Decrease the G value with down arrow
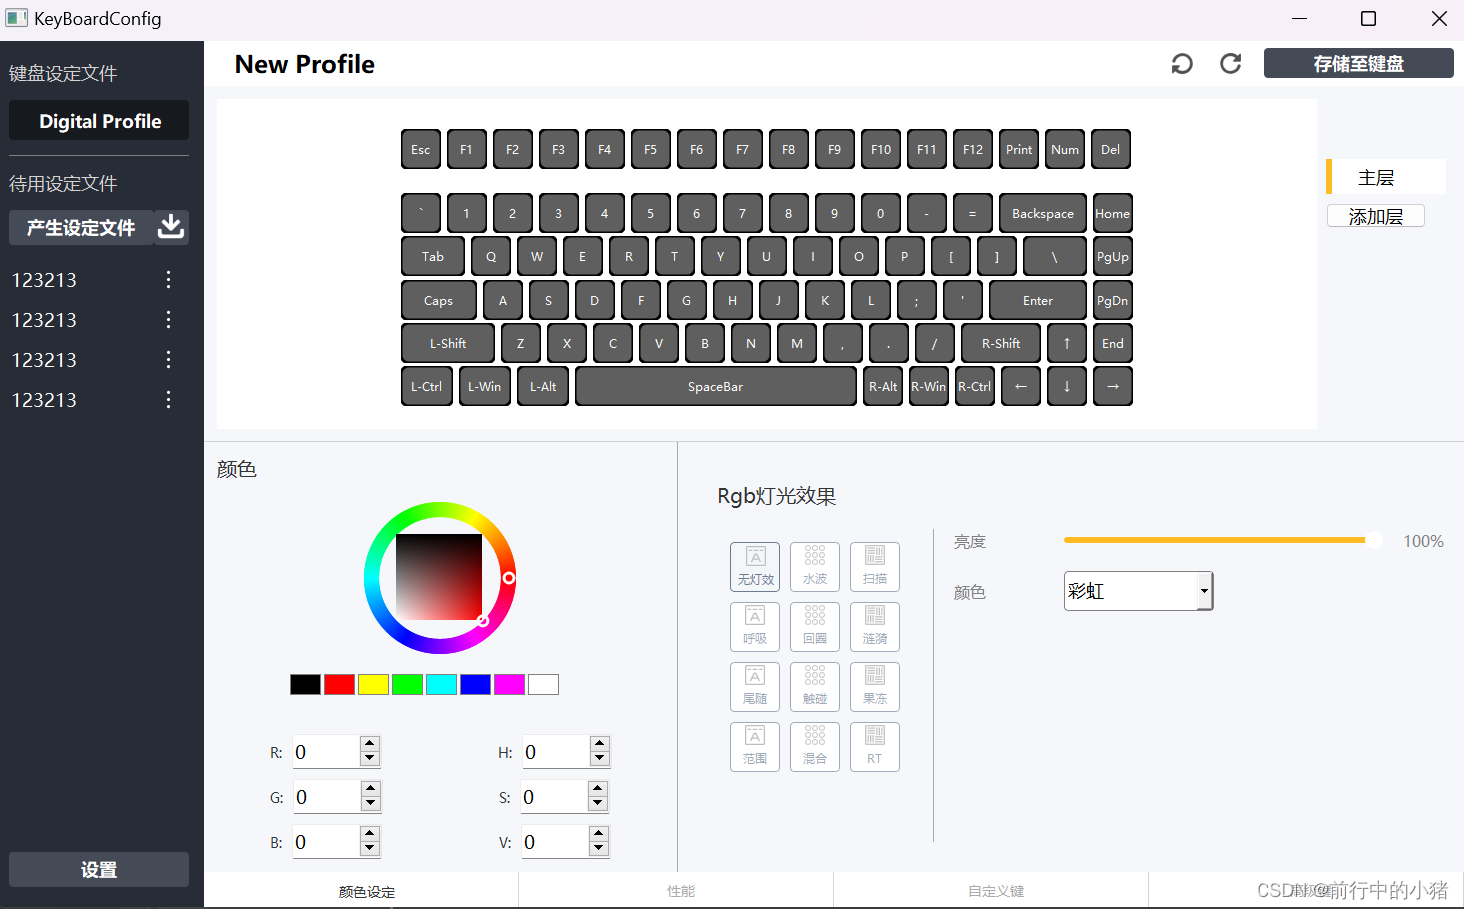This screenshot has width=1464, height=909. tap(370, 804)
